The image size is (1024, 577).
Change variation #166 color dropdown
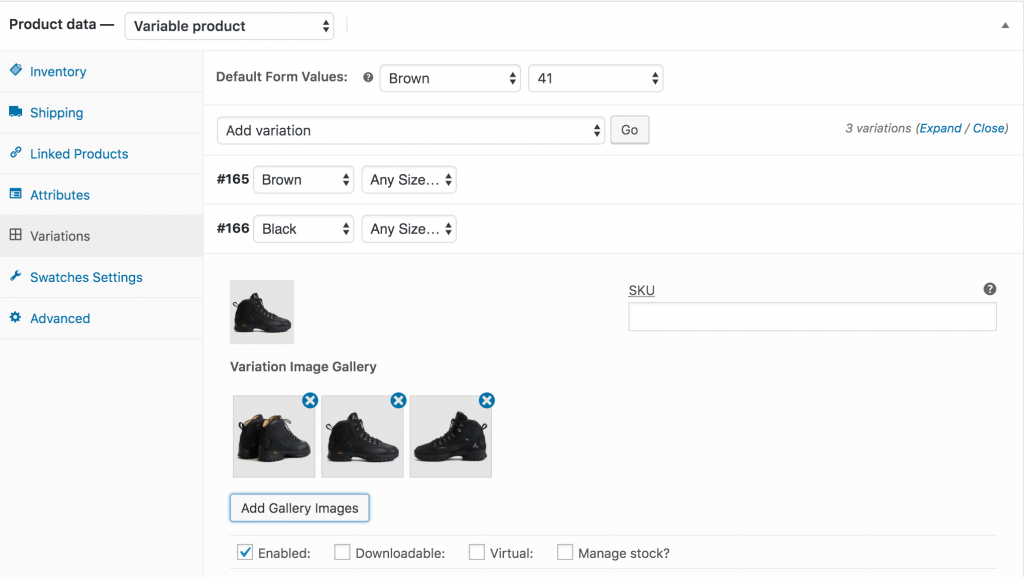point(303,228)
